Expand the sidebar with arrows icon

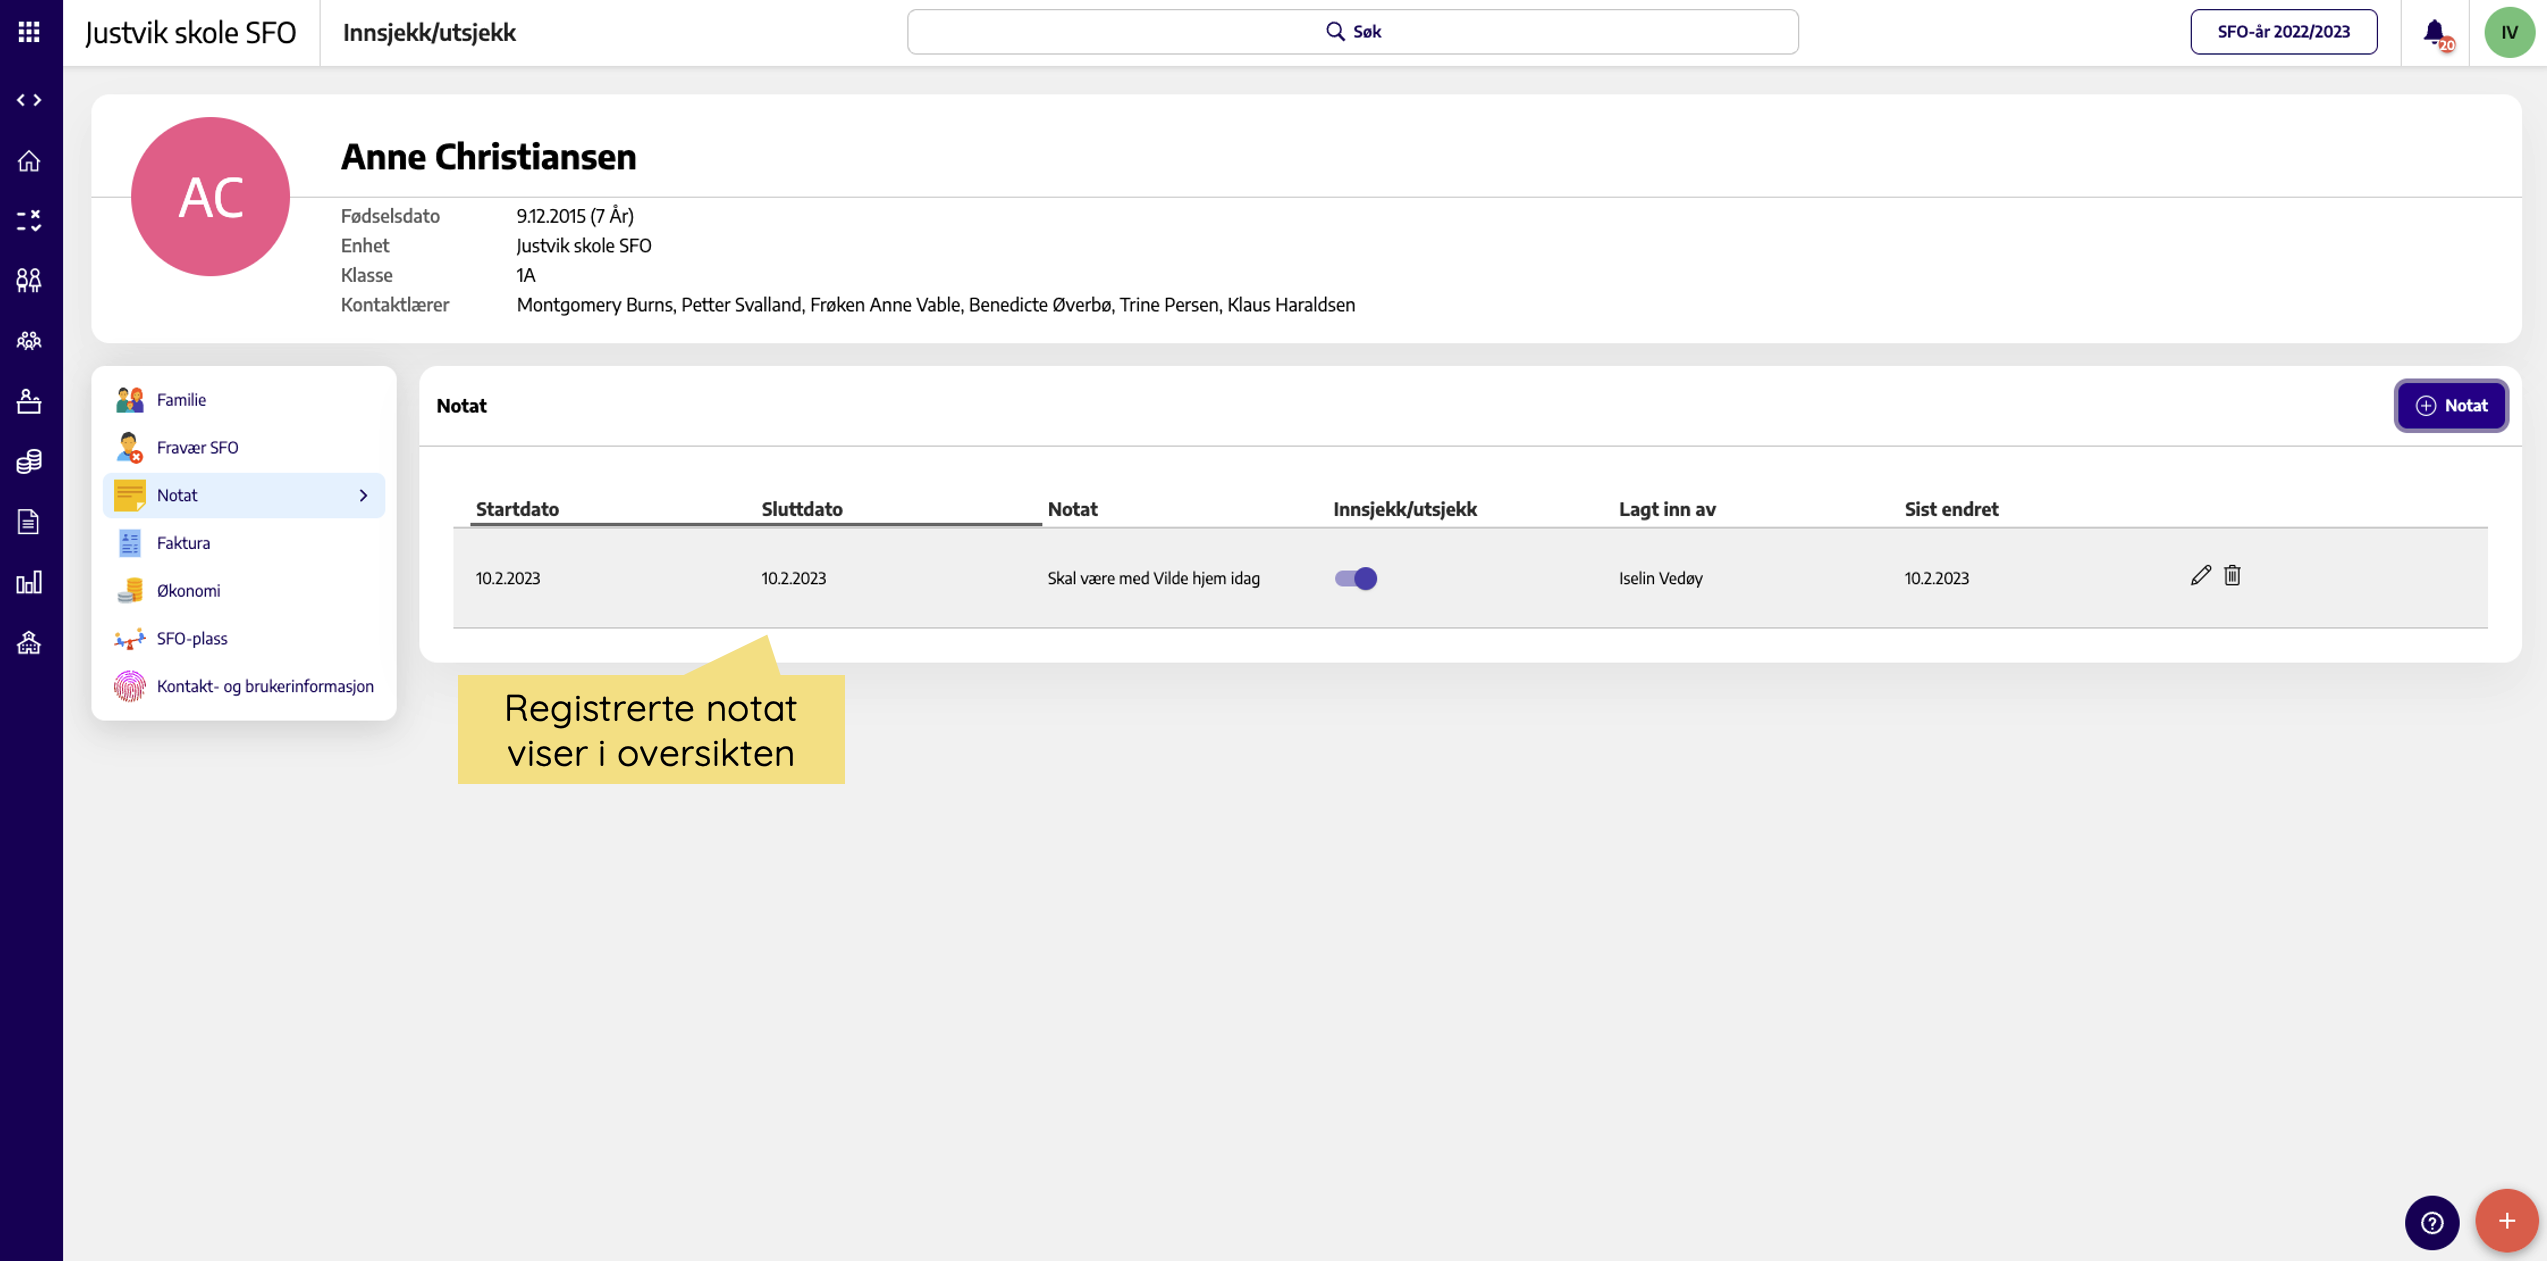pyautogui.click(x=29, y=100)
